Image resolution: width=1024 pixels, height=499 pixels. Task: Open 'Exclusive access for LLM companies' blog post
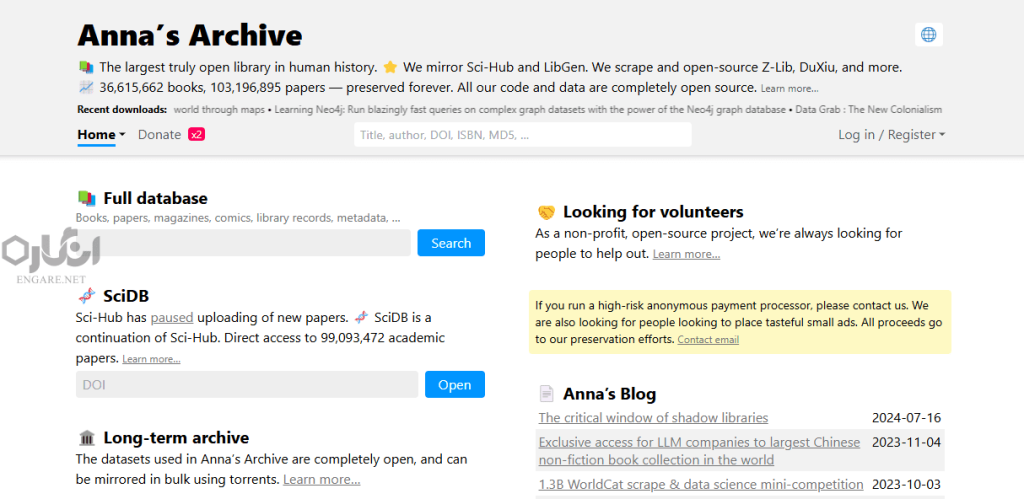(x=699, y=451)
